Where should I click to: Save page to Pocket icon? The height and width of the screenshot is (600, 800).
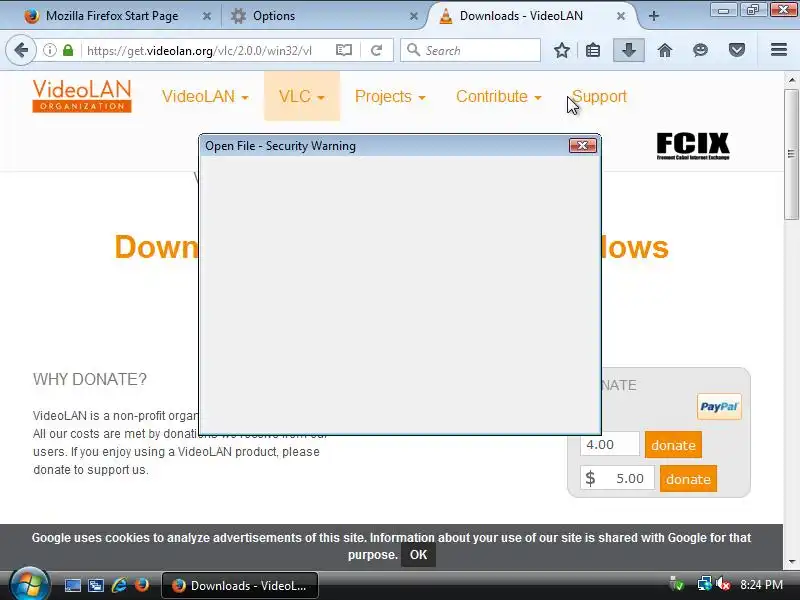click(x=737, y=50)
